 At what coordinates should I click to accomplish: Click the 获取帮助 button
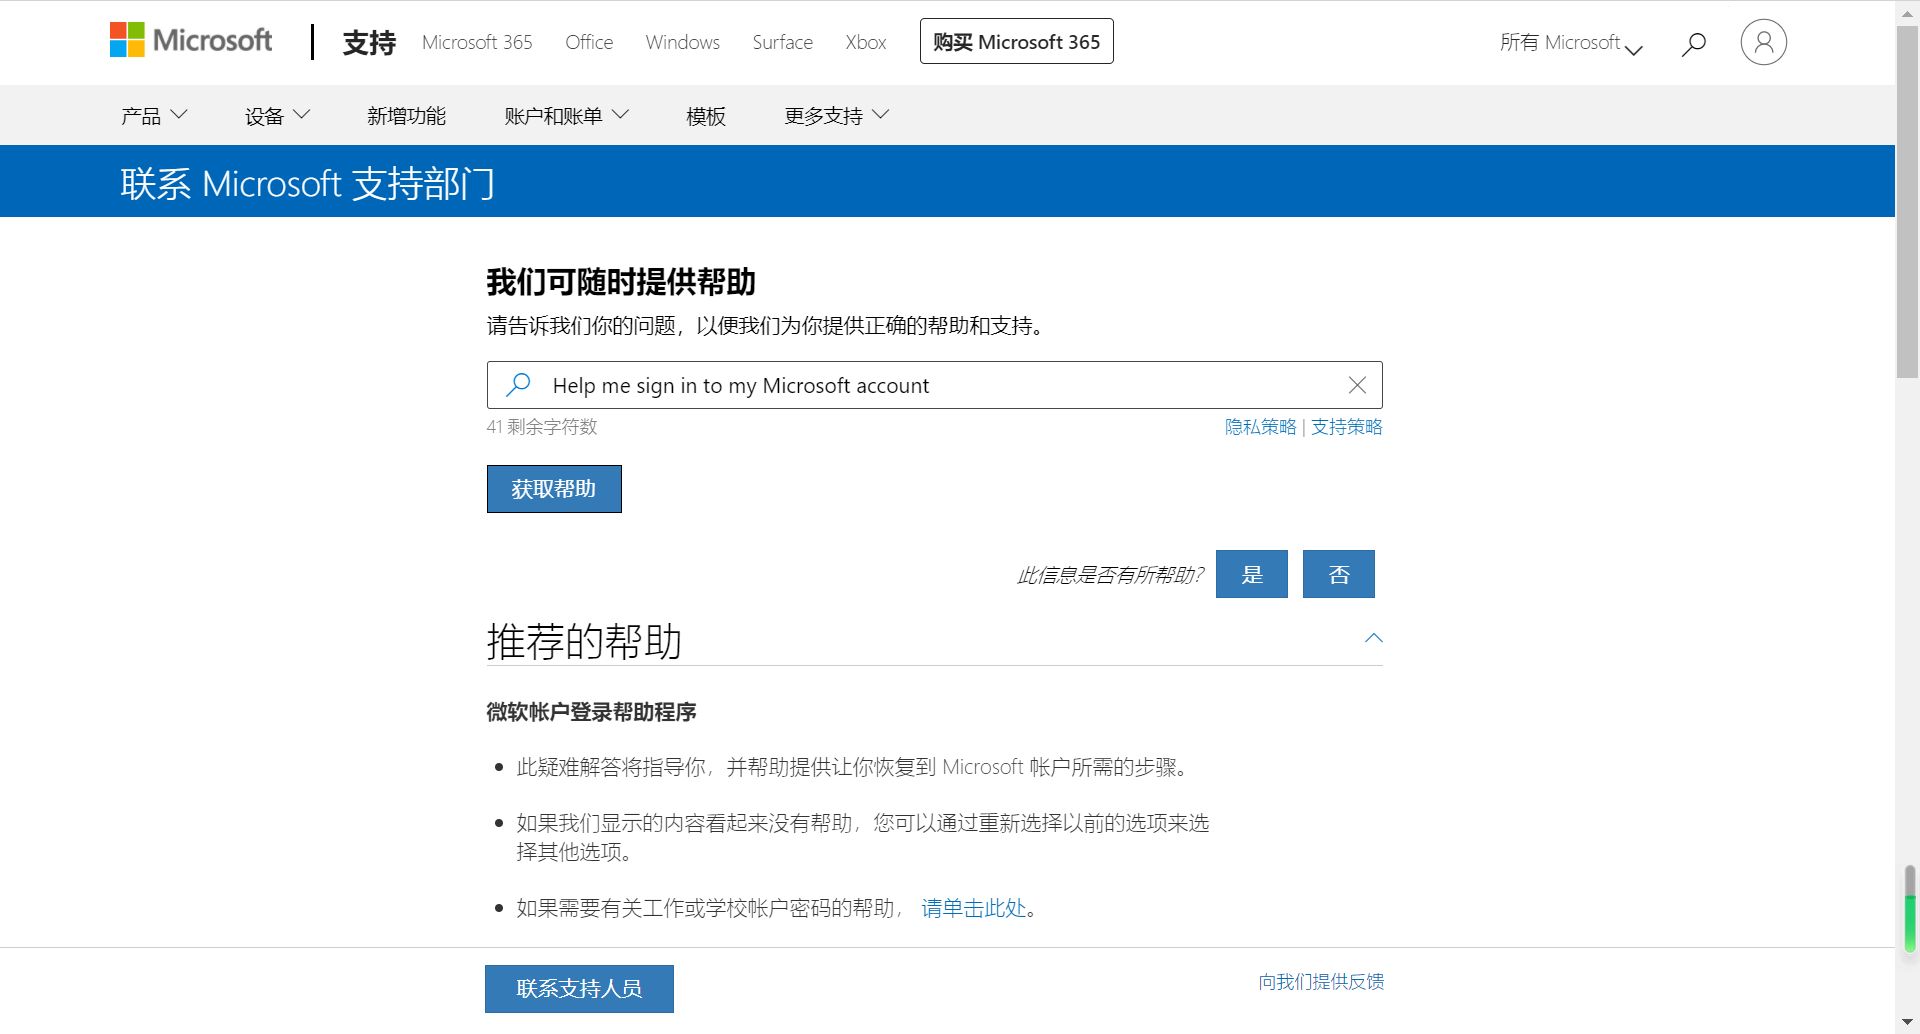[x=554, y=489]
